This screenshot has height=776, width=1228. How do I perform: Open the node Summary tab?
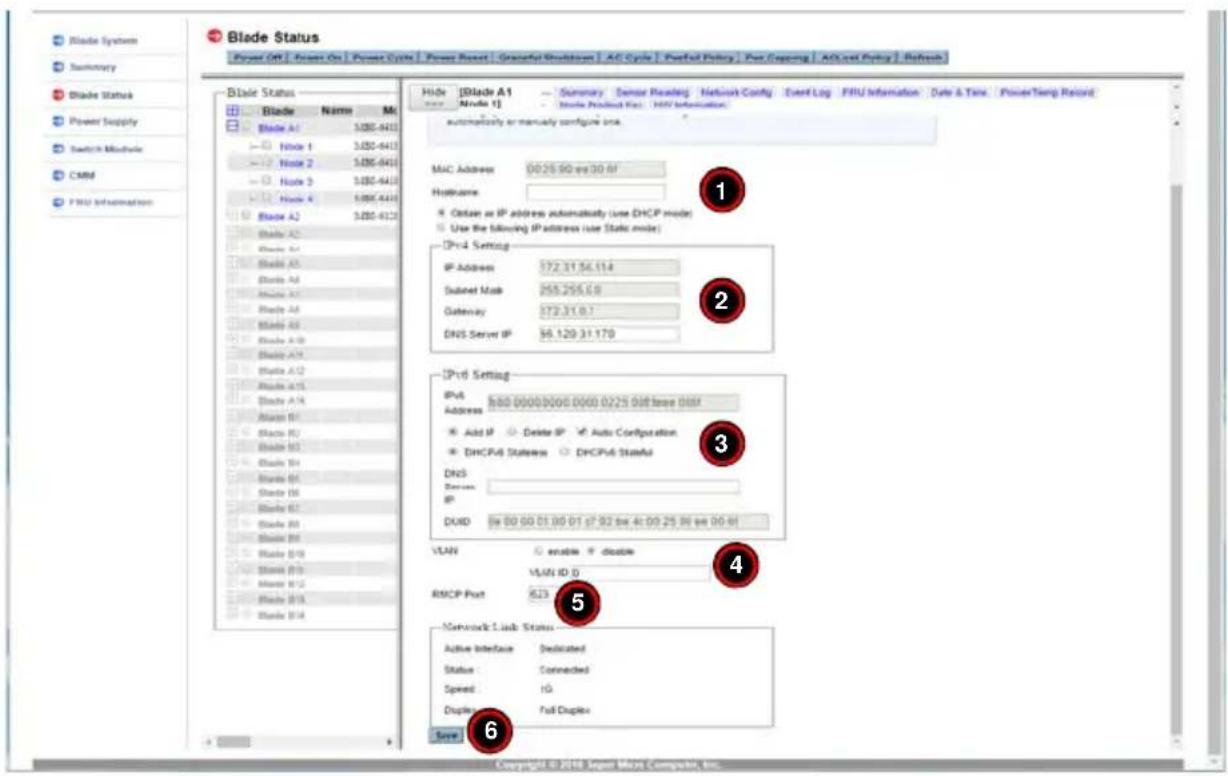[580, 92]
